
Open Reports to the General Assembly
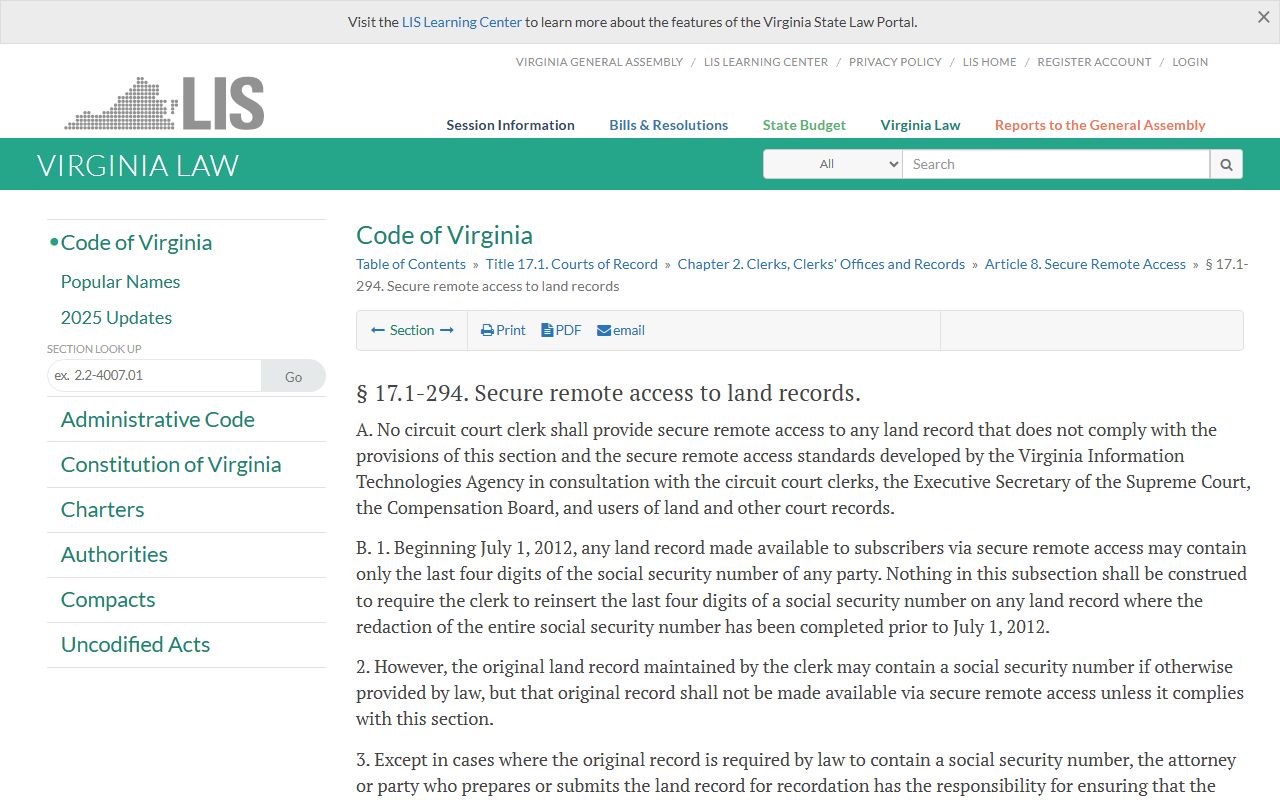(1100, 125)
